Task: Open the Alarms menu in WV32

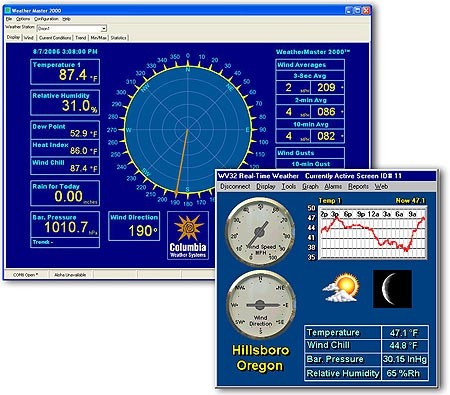Action: [x=333, y=187]
